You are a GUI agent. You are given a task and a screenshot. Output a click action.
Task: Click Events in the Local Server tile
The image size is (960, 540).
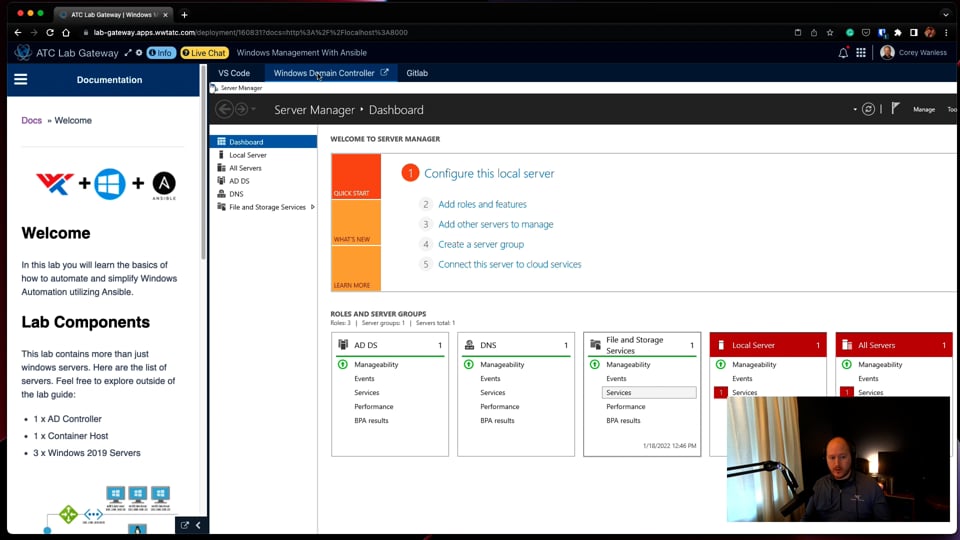click(742, 378)
